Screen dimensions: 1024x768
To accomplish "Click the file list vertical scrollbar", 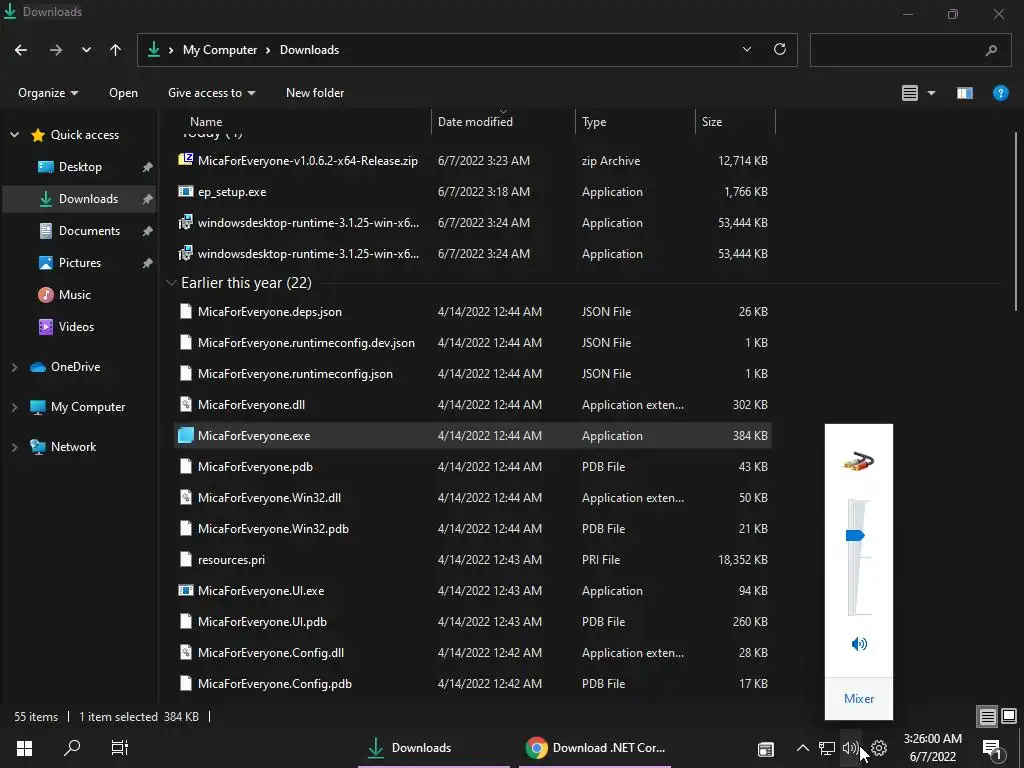I will coord(1016,221).
